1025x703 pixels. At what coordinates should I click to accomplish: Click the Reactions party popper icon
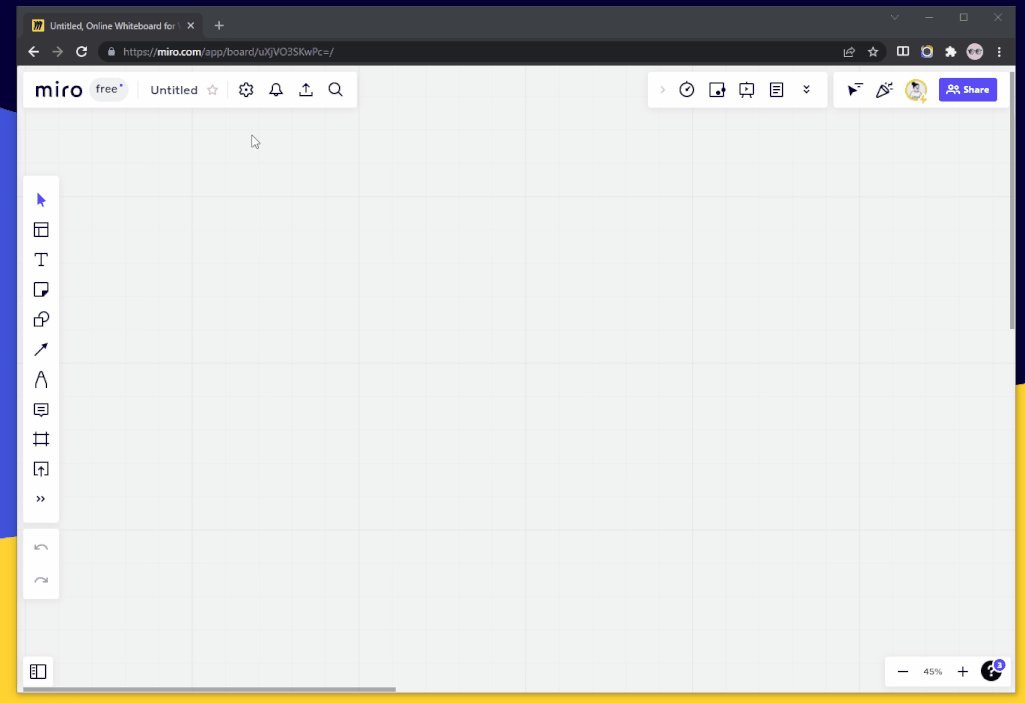tap(884, 90)
